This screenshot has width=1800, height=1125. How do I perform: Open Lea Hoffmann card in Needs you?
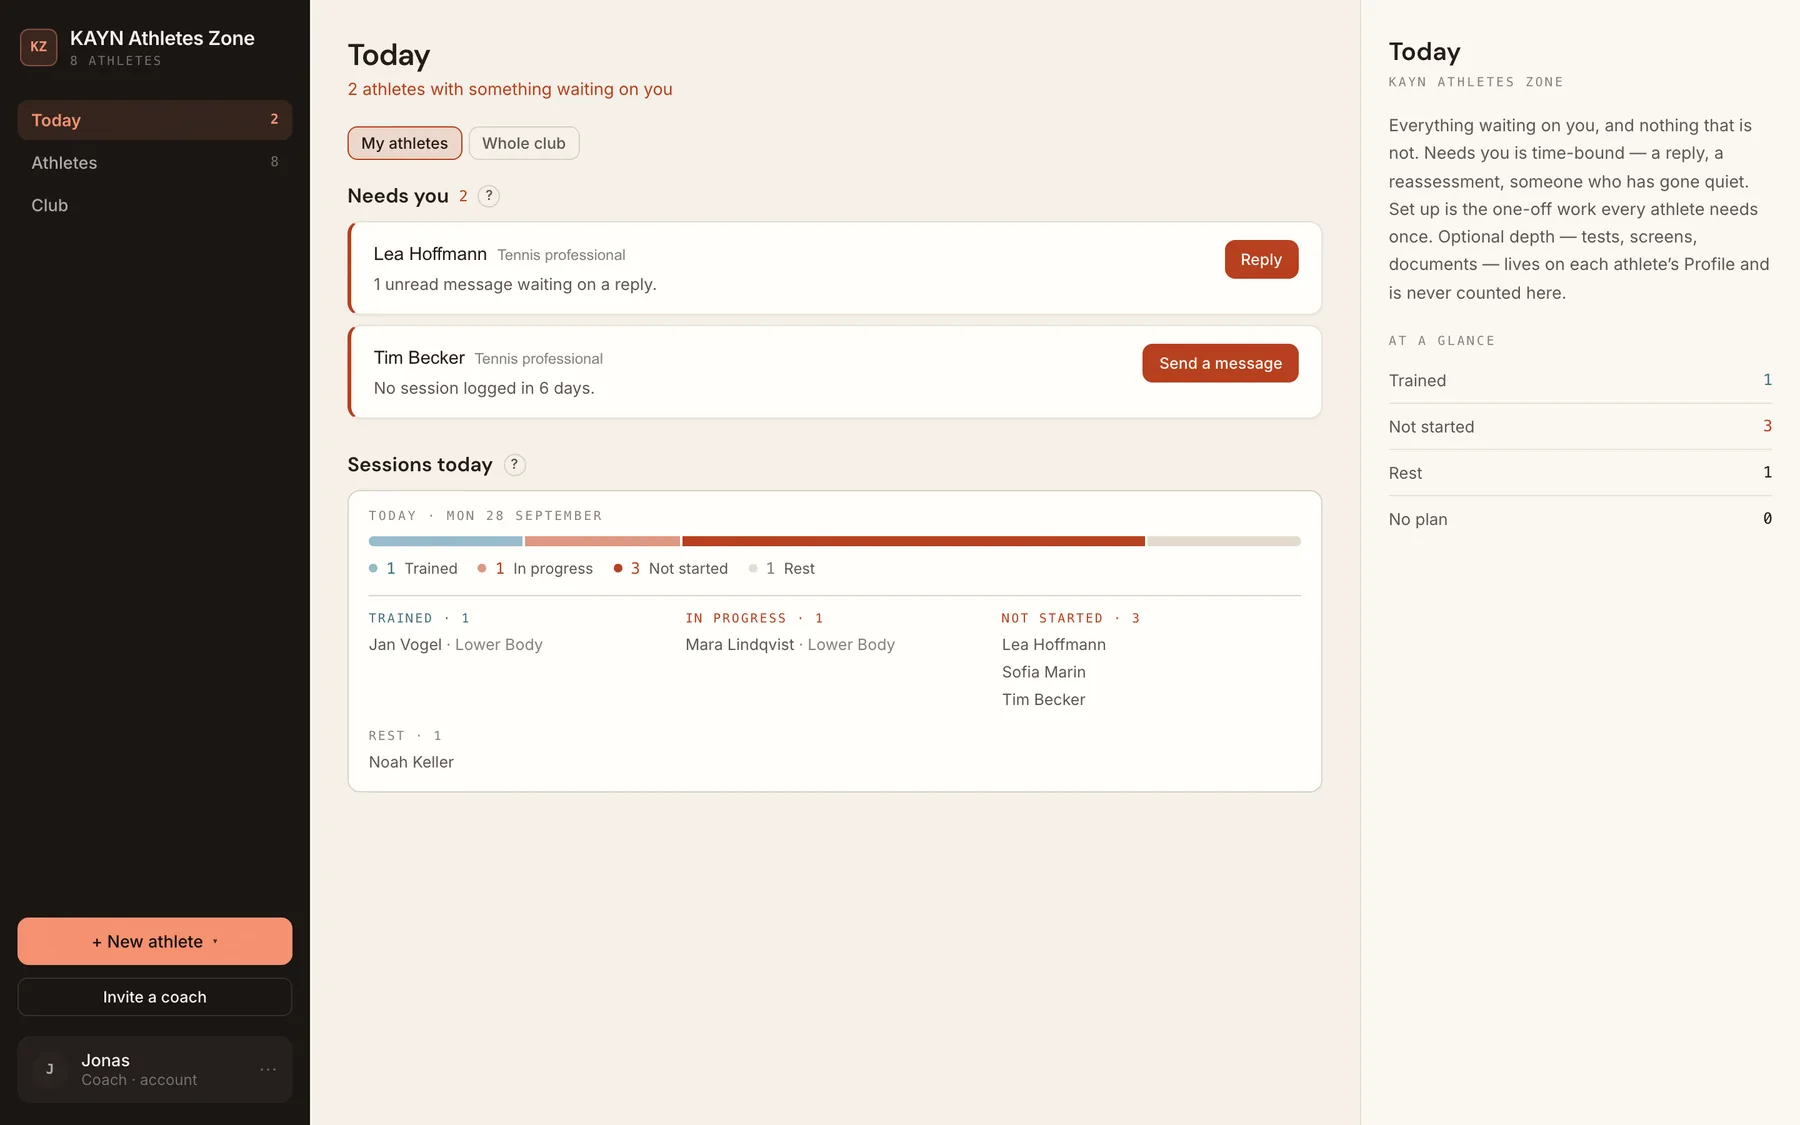click(x=835, y=268)
